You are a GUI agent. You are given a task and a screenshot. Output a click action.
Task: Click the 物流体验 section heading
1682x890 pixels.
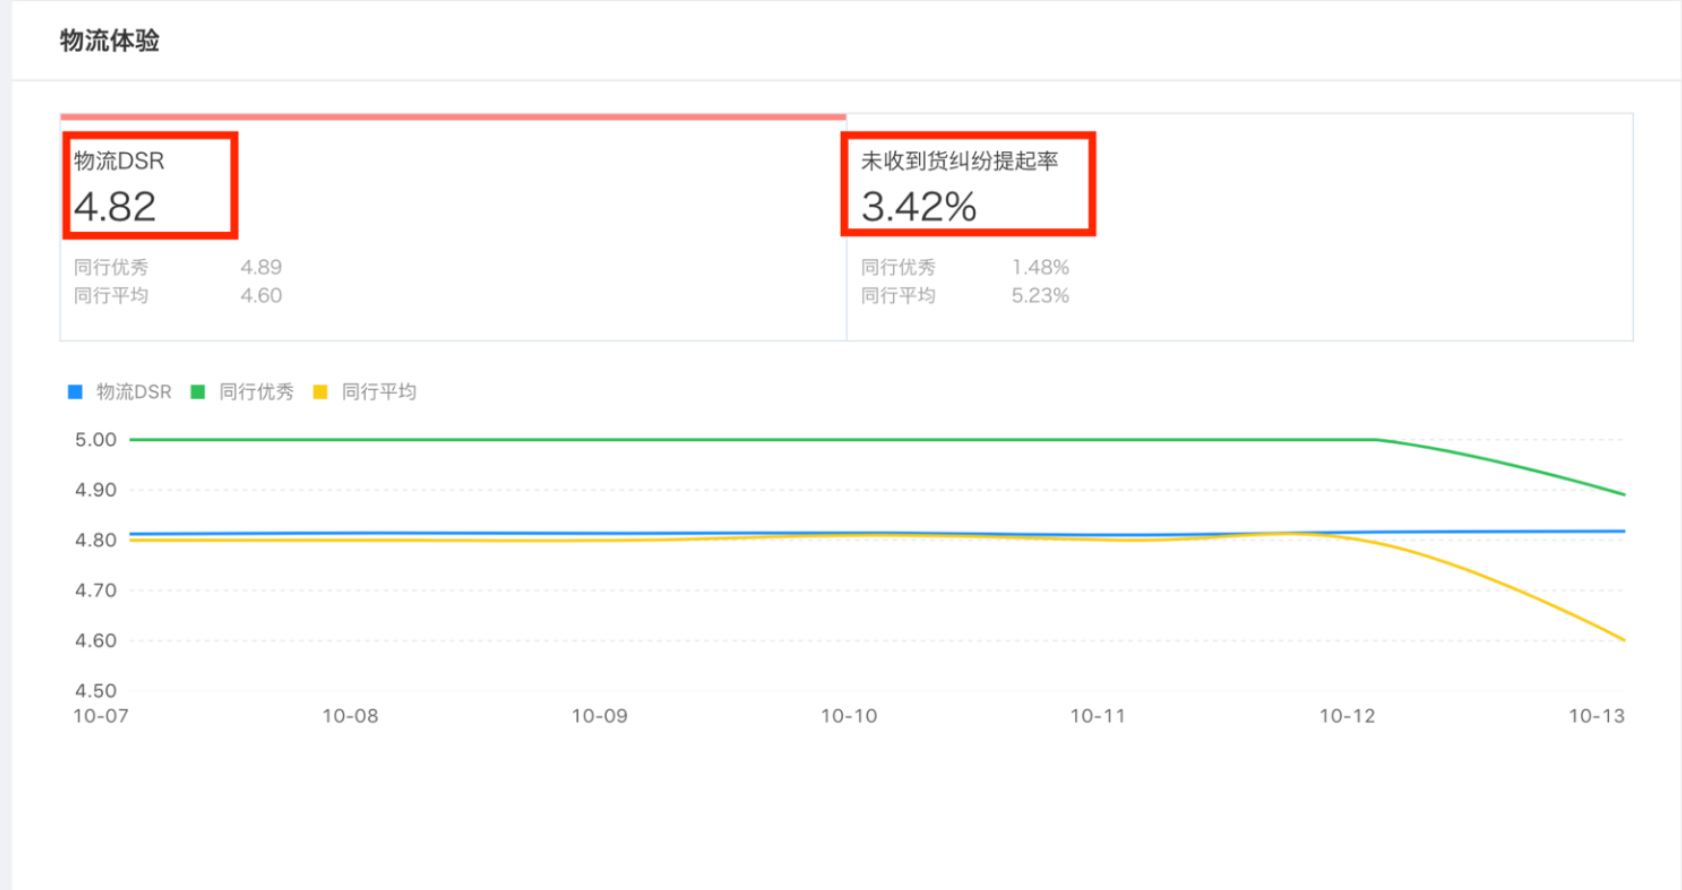click(x=110, y=41)
